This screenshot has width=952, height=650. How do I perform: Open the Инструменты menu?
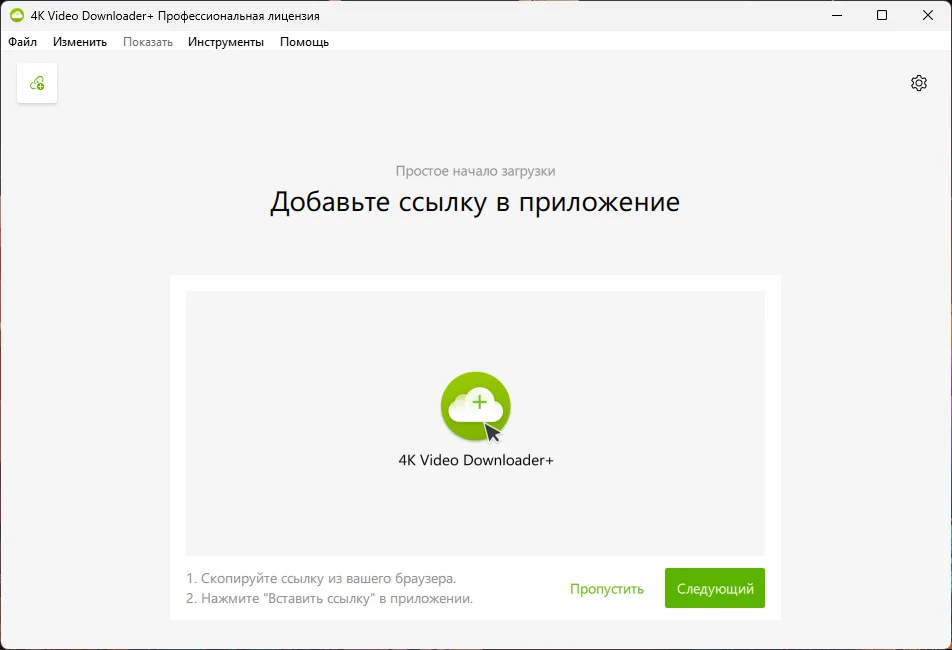[x=226, y=42]
